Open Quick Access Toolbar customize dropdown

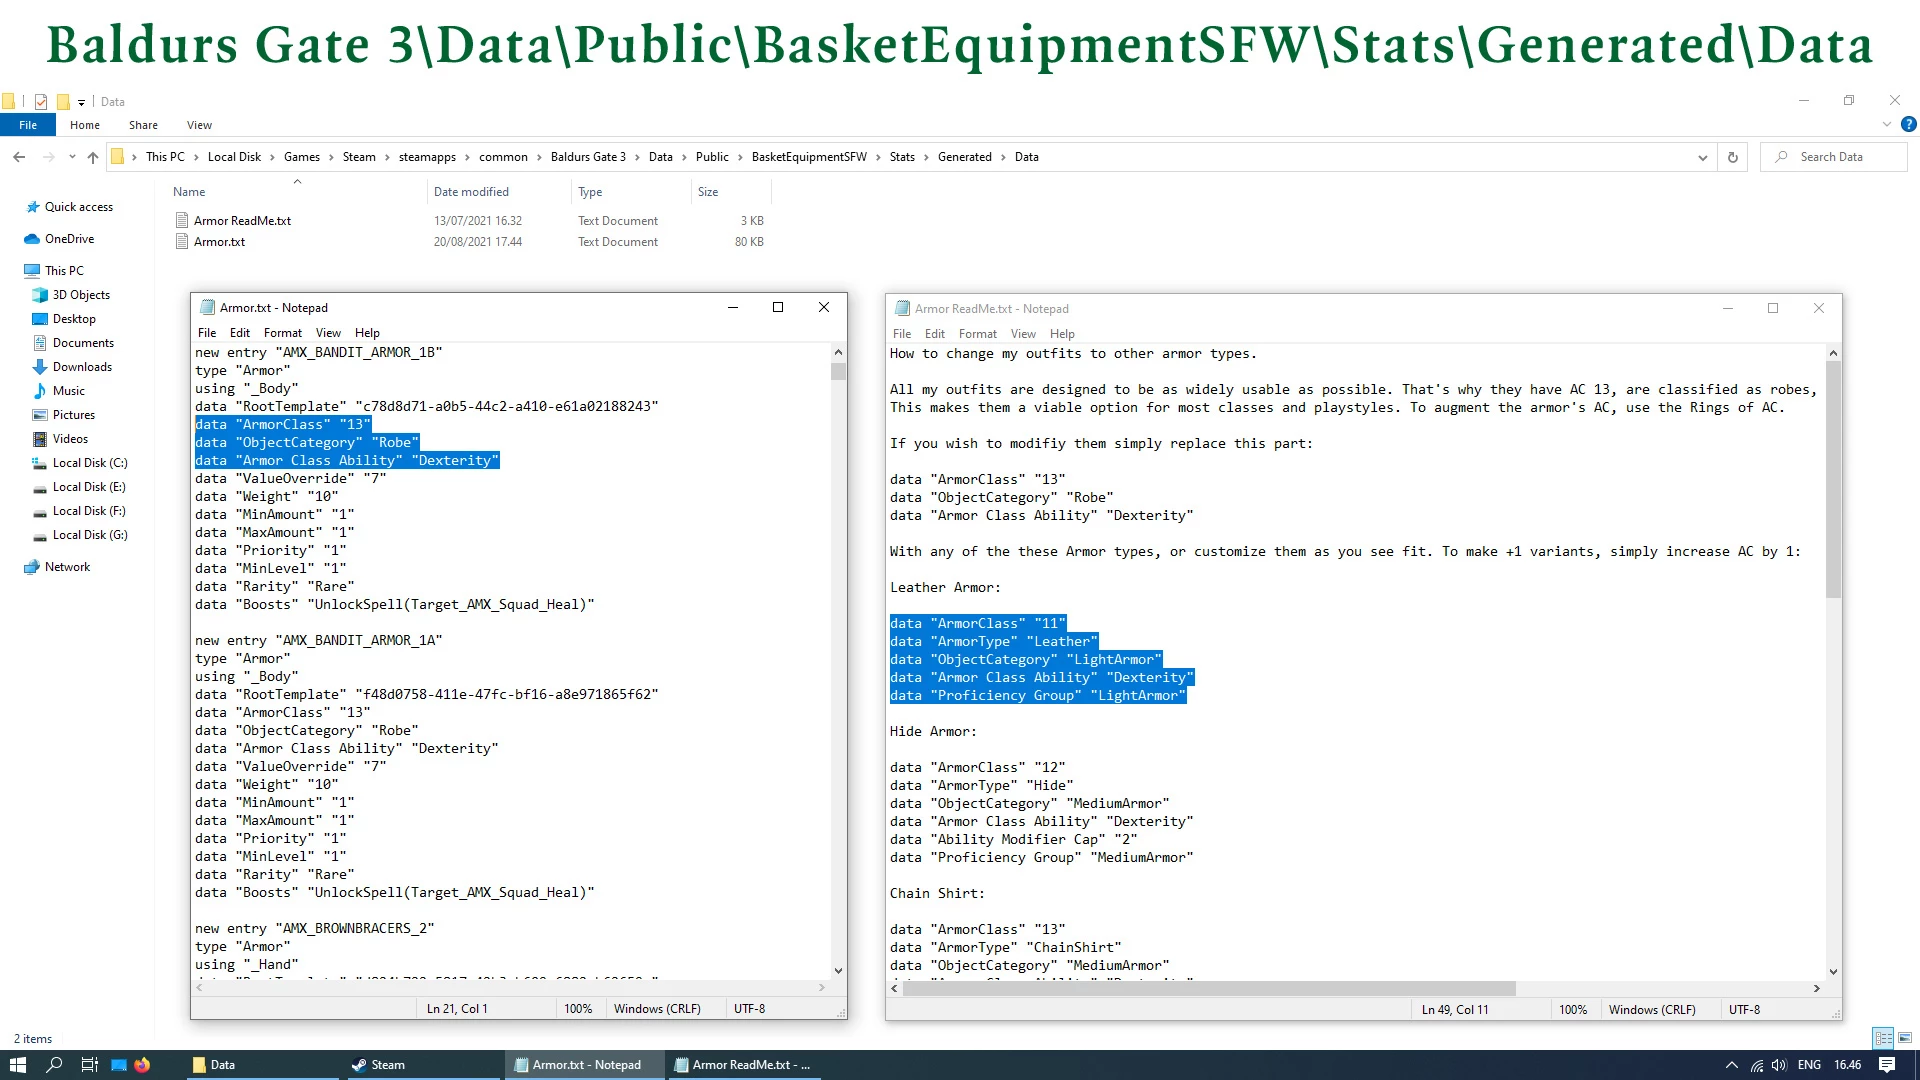point(82,102)
